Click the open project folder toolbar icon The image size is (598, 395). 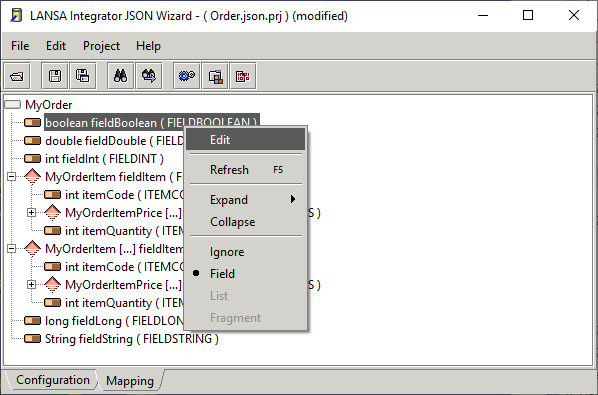point(17,76)
